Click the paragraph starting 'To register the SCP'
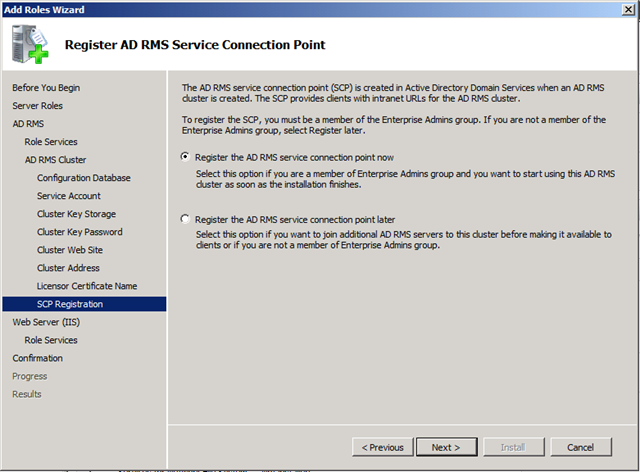The width and height of the screenshot is (640, 472). click(394, 125)
